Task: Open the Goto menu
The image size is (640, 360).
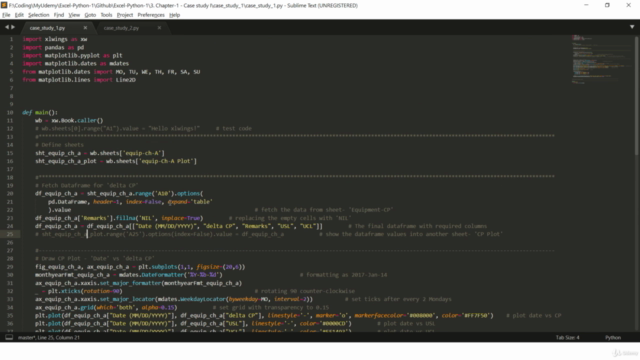Action: pos(90,15)
